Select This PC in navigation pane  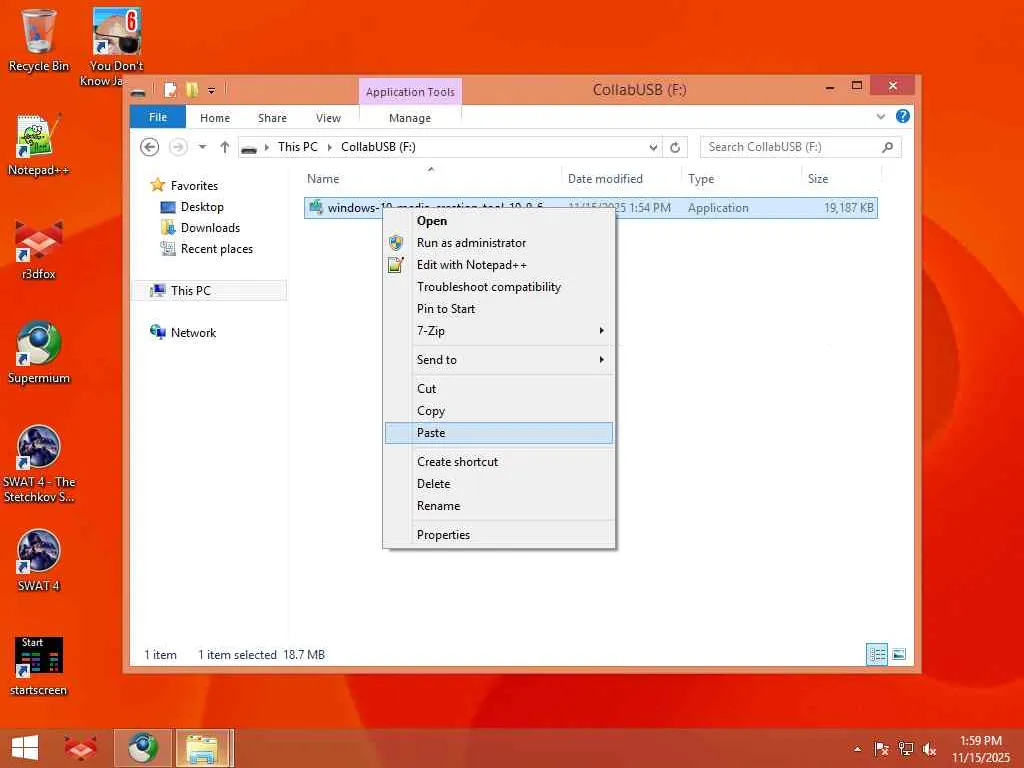[209, 291]
